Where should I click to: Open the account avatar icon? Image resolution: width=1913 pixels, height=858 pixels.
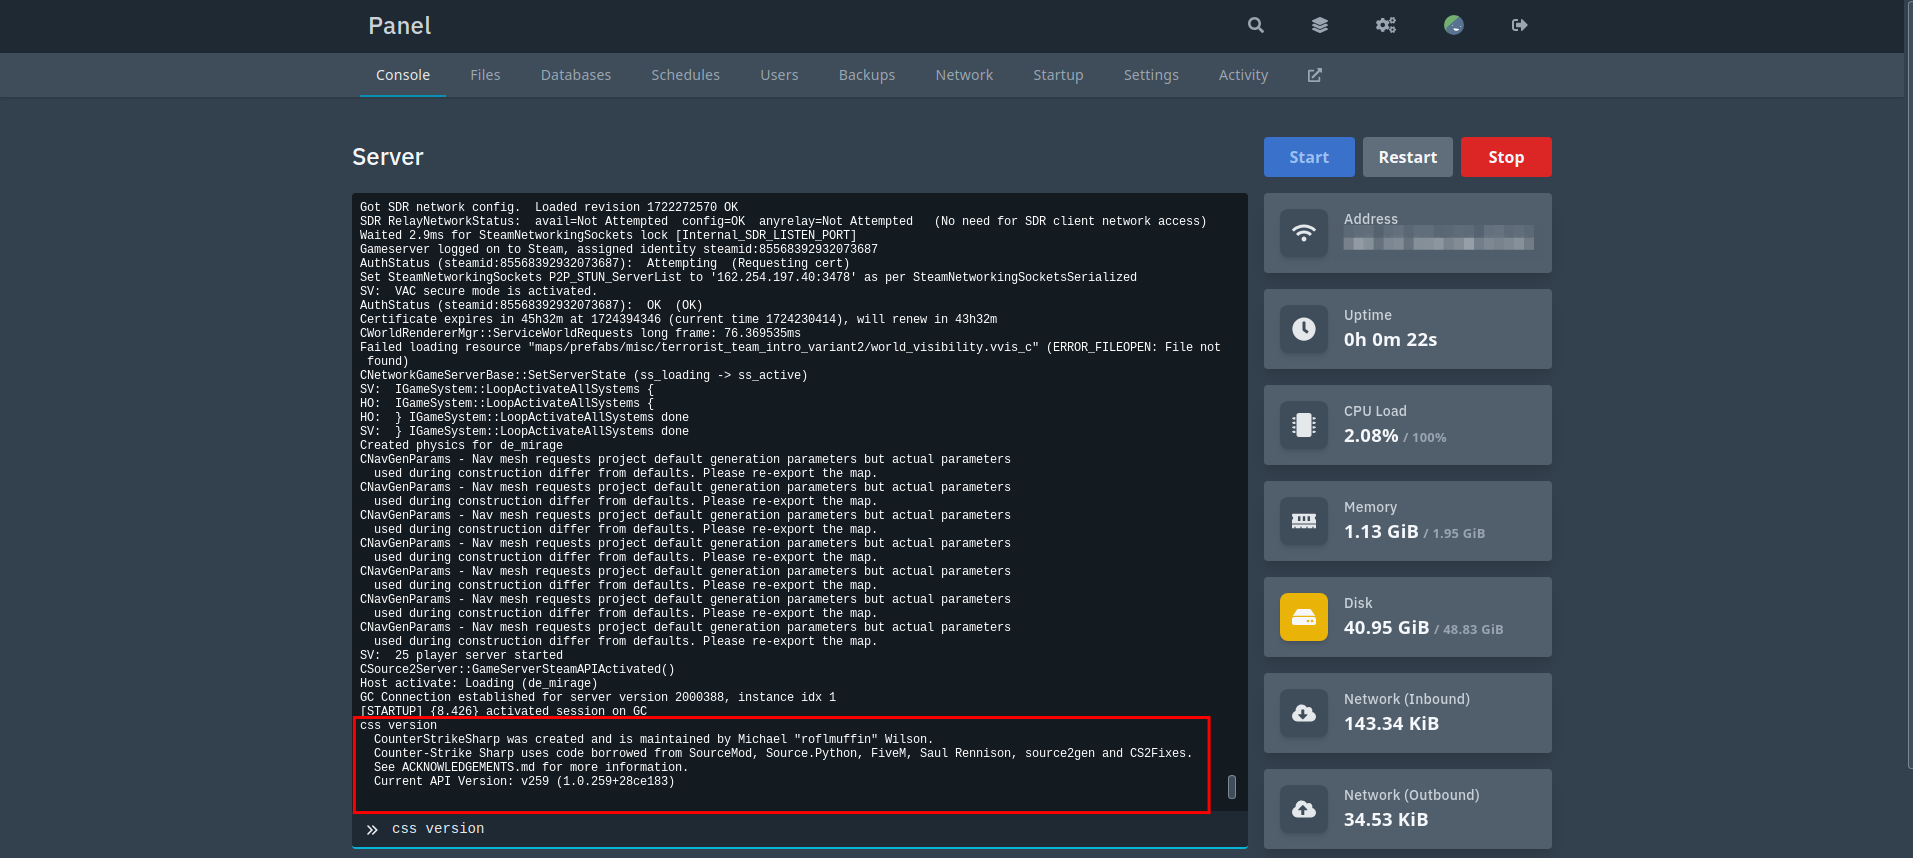pyautogui.click(x=1454, y=25)
